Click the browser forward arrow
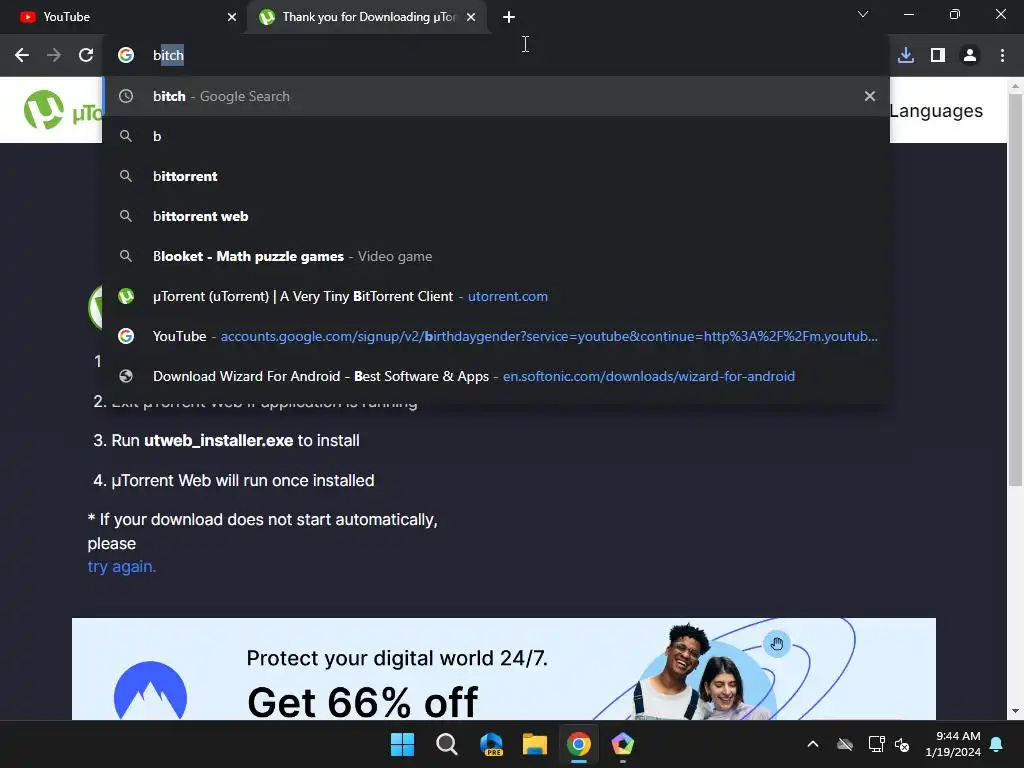The width and height of the screenshot is (1024, 768). (x=54, y=56)
